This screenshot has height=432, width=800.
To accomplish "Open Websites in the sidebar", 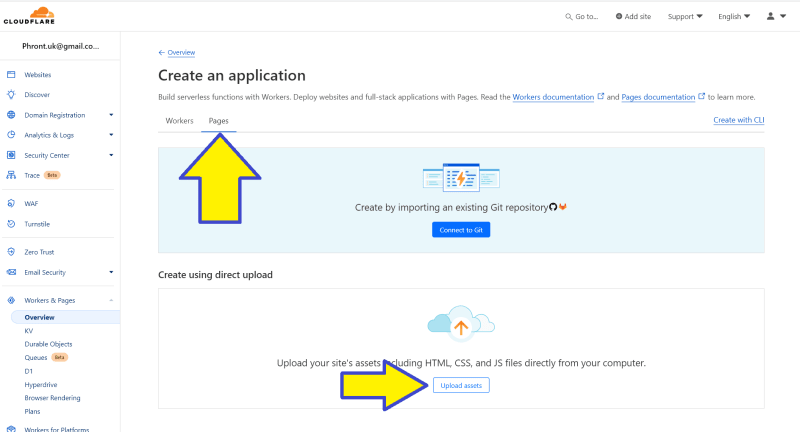I will [38, 74].
